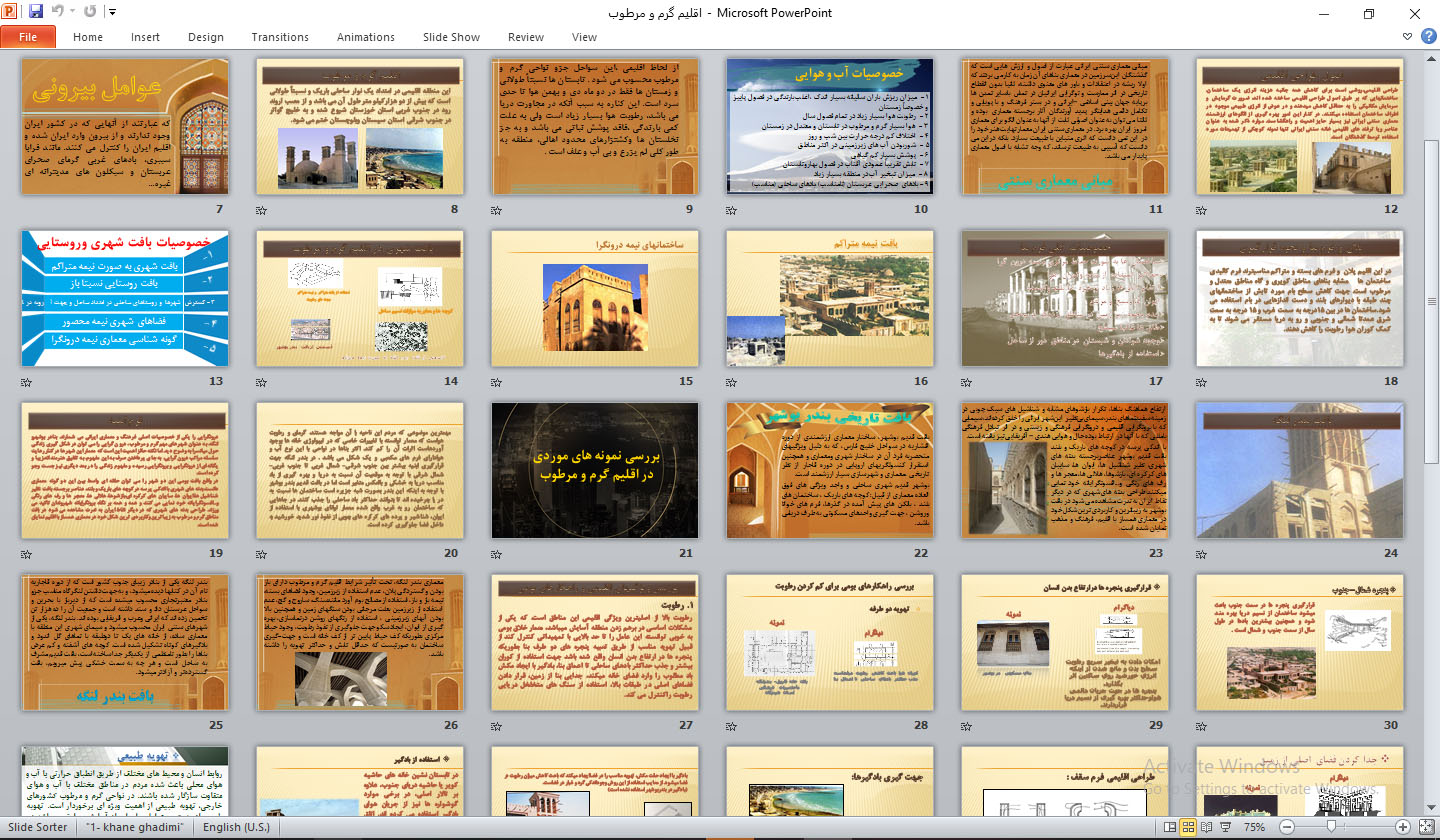
Task: Open the Transitions ribbon tab
Action: point(280,37)
